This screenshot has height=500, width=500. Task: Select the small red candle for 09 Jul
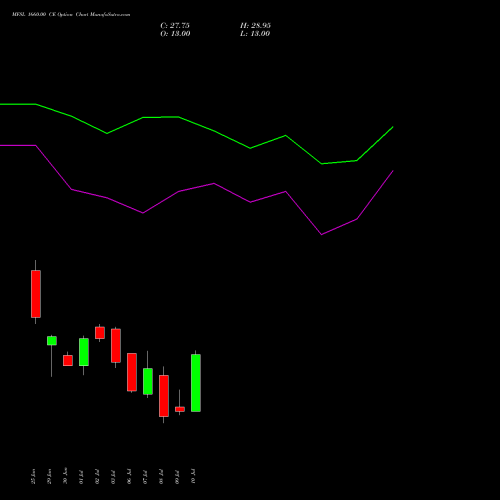[x=180, y=409]
